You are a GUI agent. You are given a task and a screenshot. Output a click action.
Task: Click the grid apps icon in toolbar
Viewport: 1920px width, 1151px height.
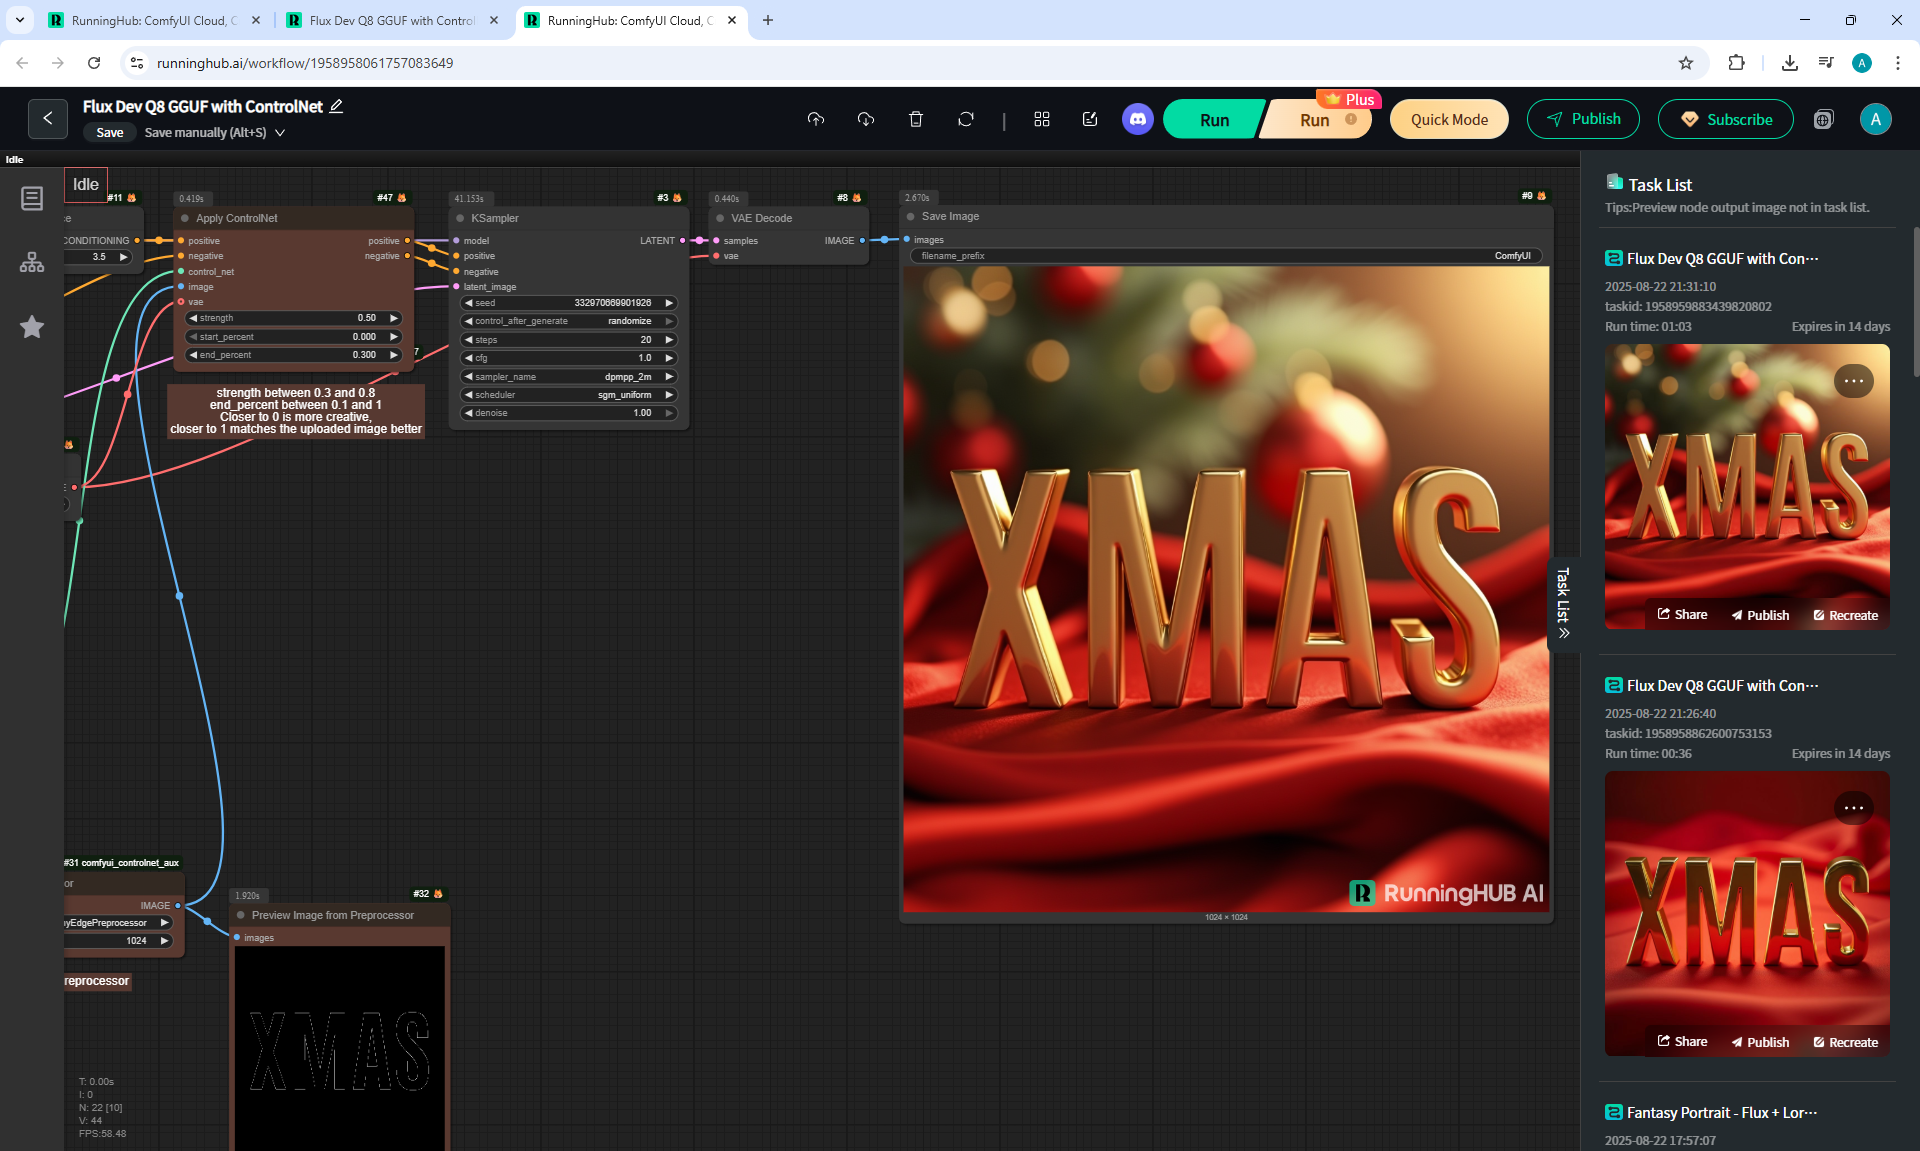coord(1041,119)
